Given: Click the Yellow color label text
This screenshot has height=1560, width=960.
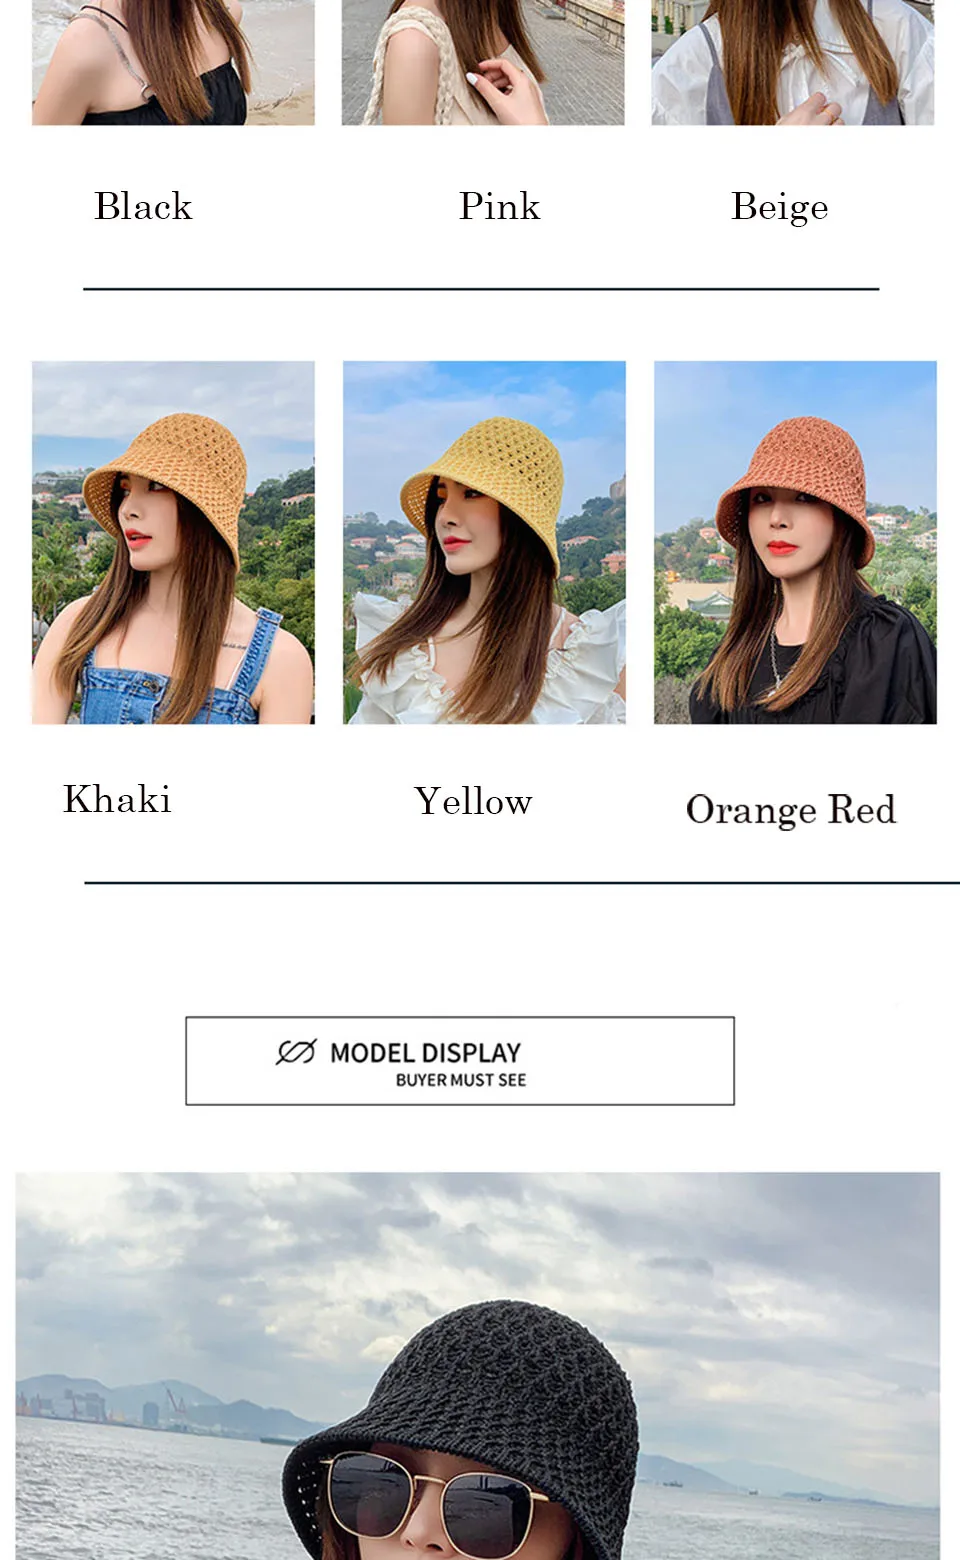Looking at the screenshot, I should [473, 801].
